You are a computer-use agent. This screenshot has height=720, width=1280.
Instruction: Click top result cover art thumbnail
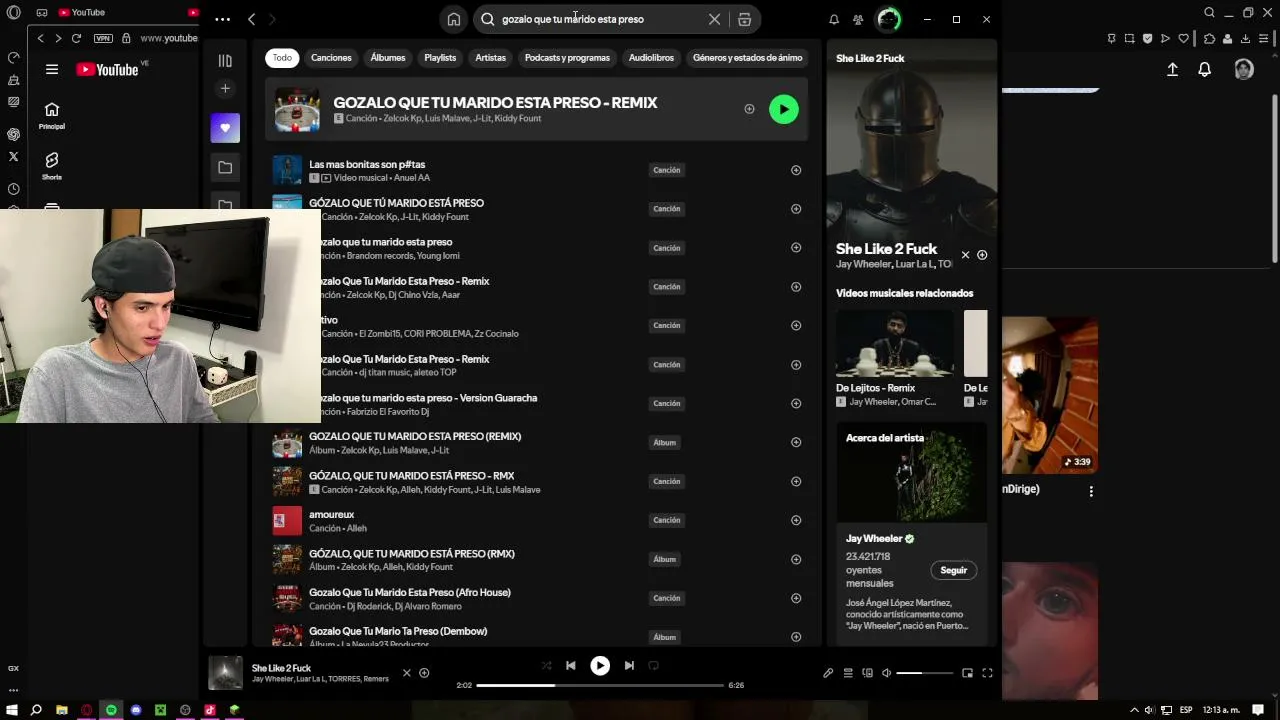coord(297,109)
